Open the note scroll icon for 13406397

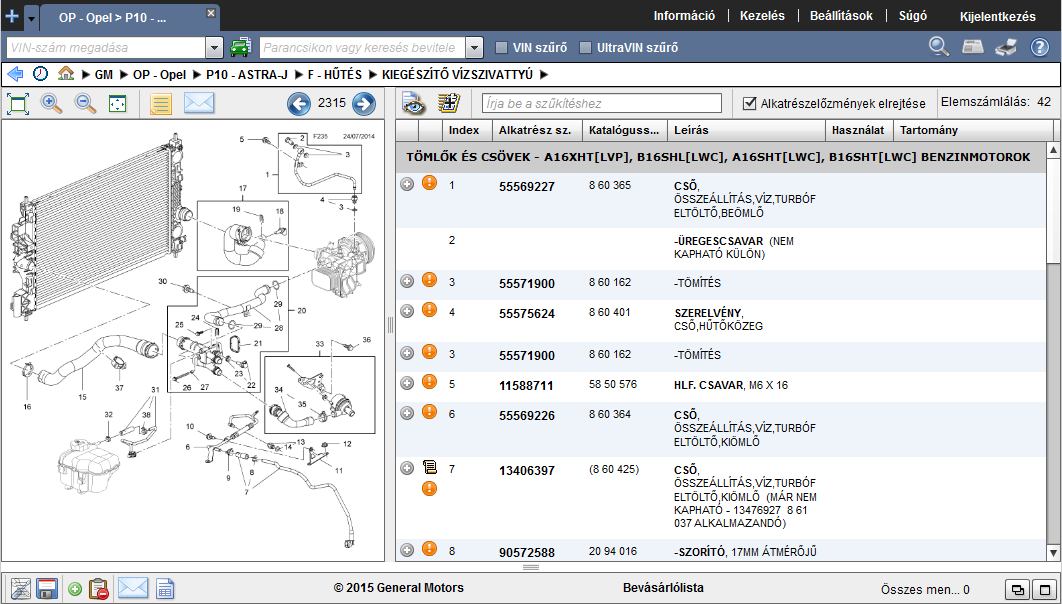coord(429,467)
